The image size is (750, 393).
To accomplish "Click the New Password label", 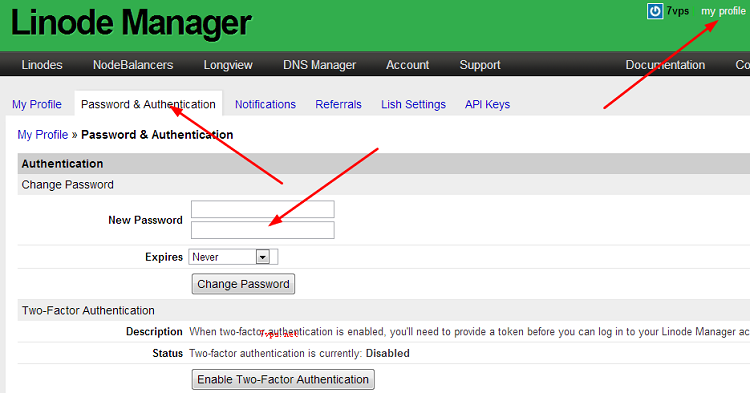I will coord(145,220).
